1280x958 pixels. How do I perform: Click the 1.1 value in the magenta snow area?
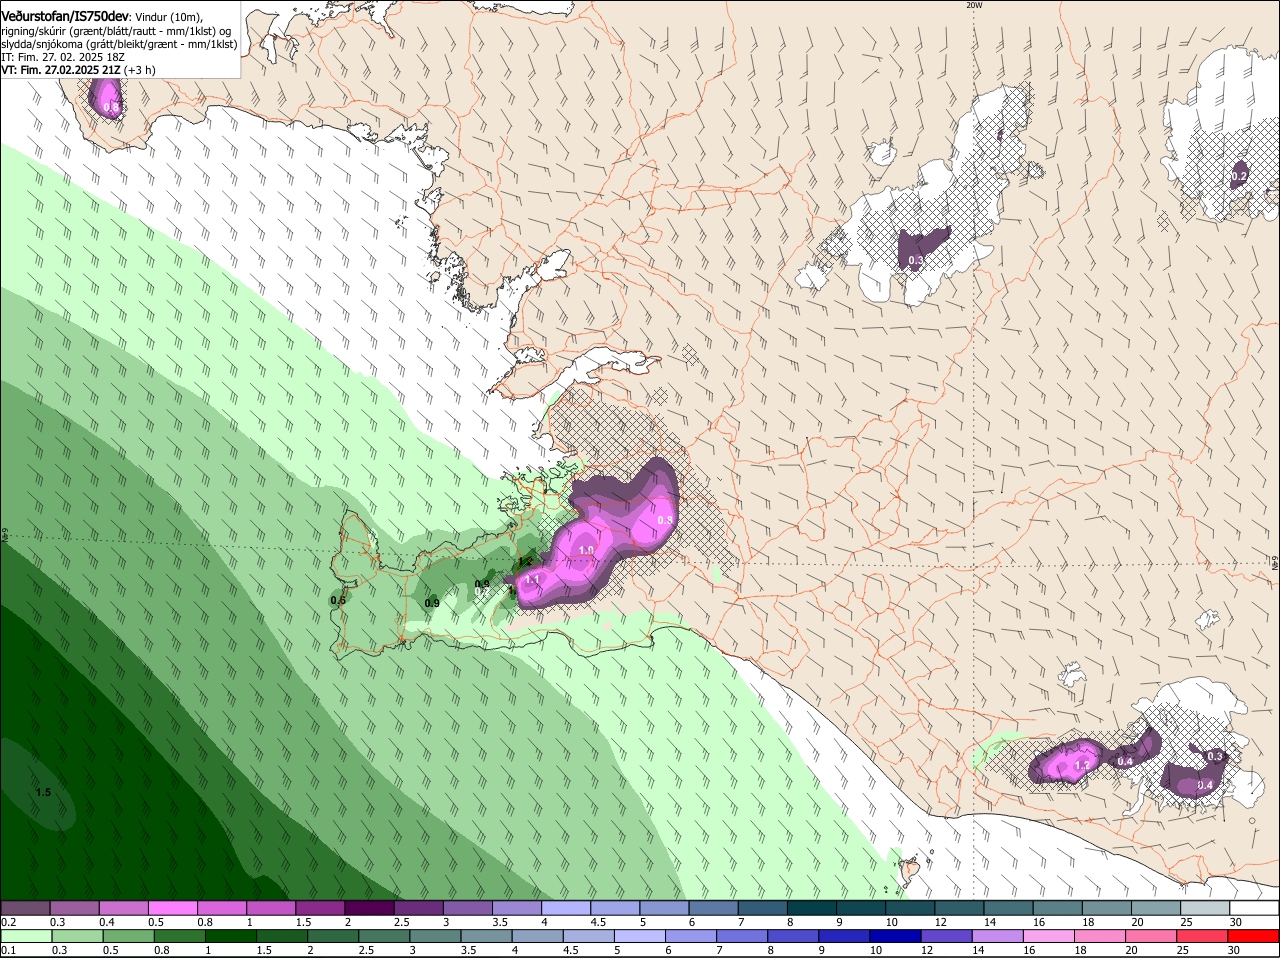(532, 579)
